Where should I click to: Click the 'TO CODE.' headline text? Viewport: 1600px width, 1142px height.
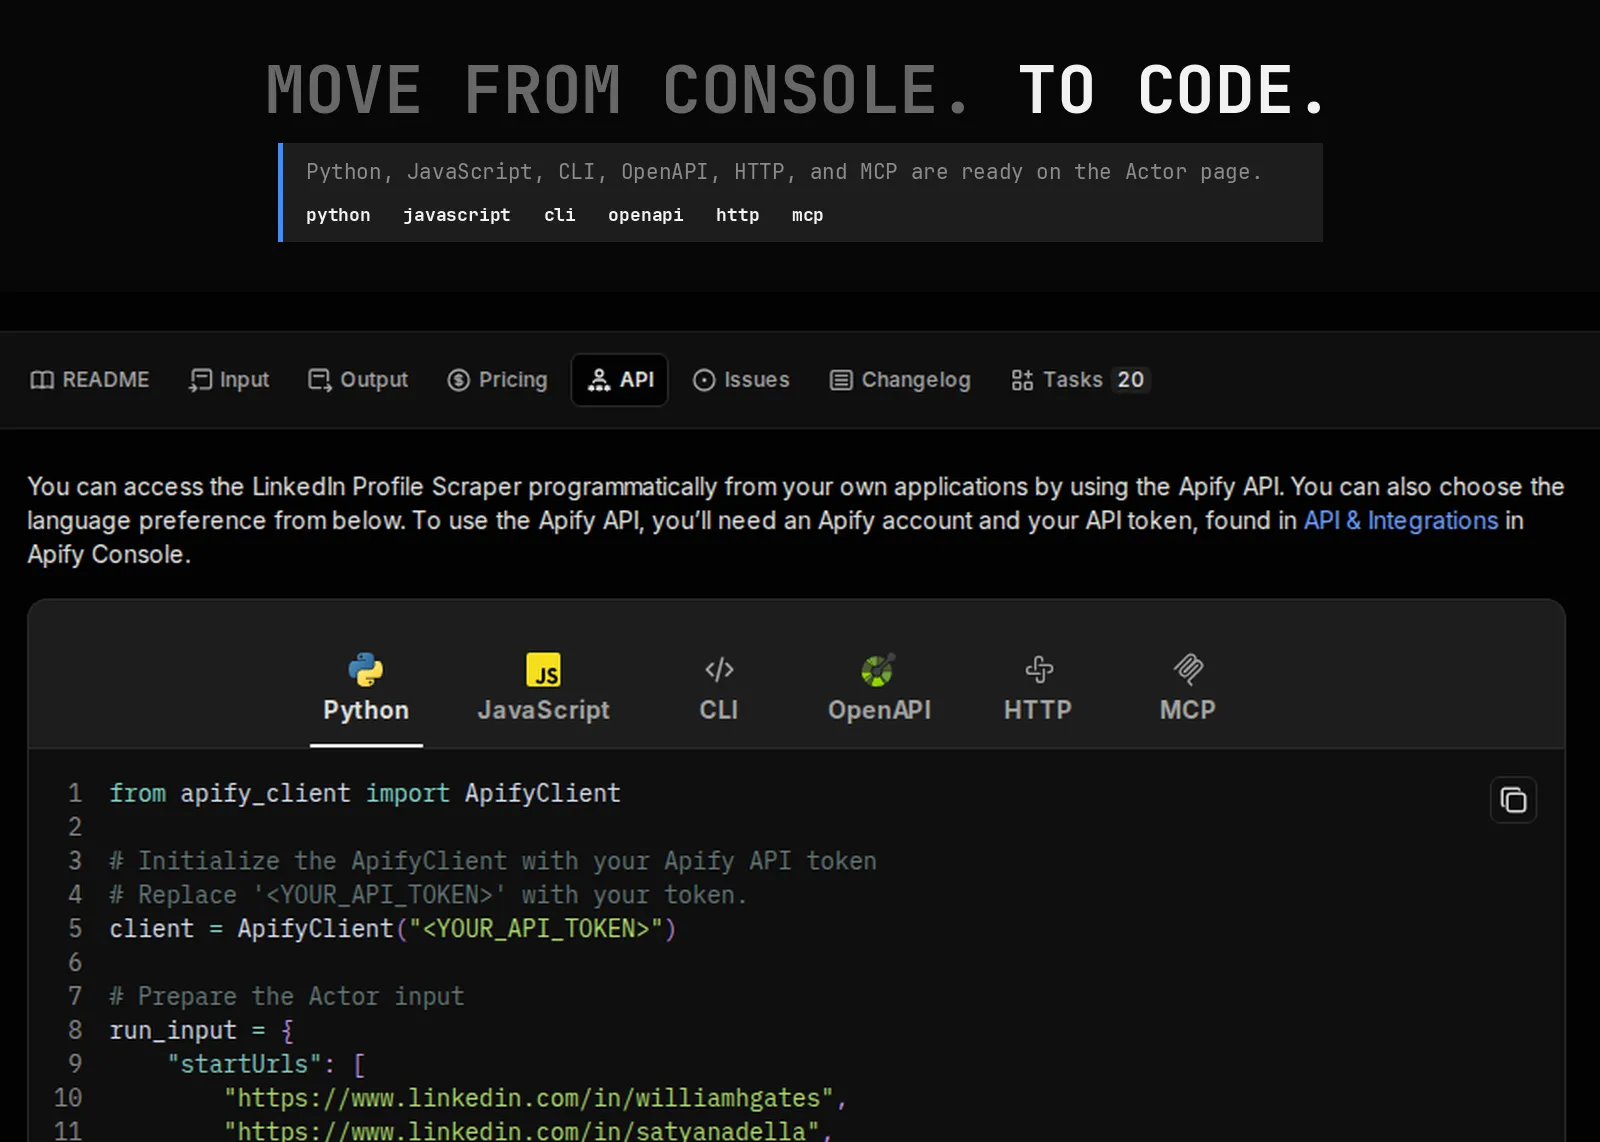pyautogui.click(x=1172, y=90)
